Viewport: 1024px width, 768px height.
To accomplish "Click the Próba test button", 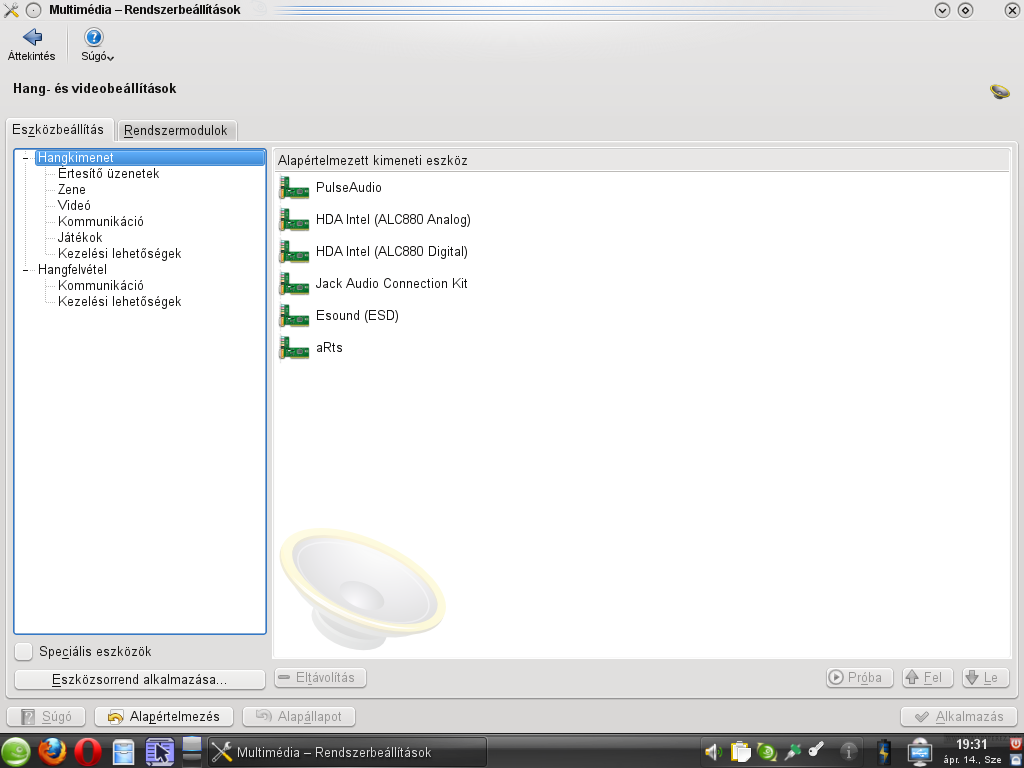I will [x=859, y=677].
